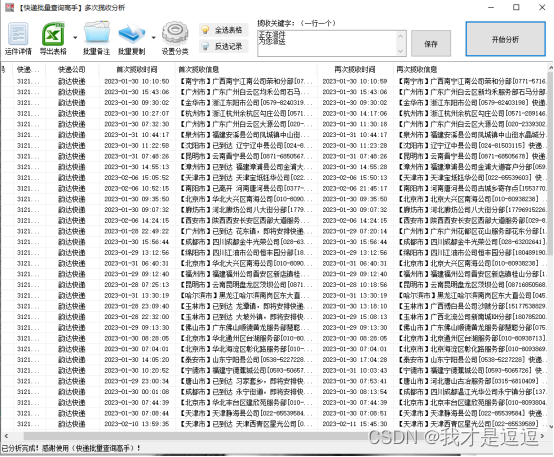Select first-pickup info cell starting 【沈阳市】
The width and height of the screenshot is (554, 457).
[246, 146]
